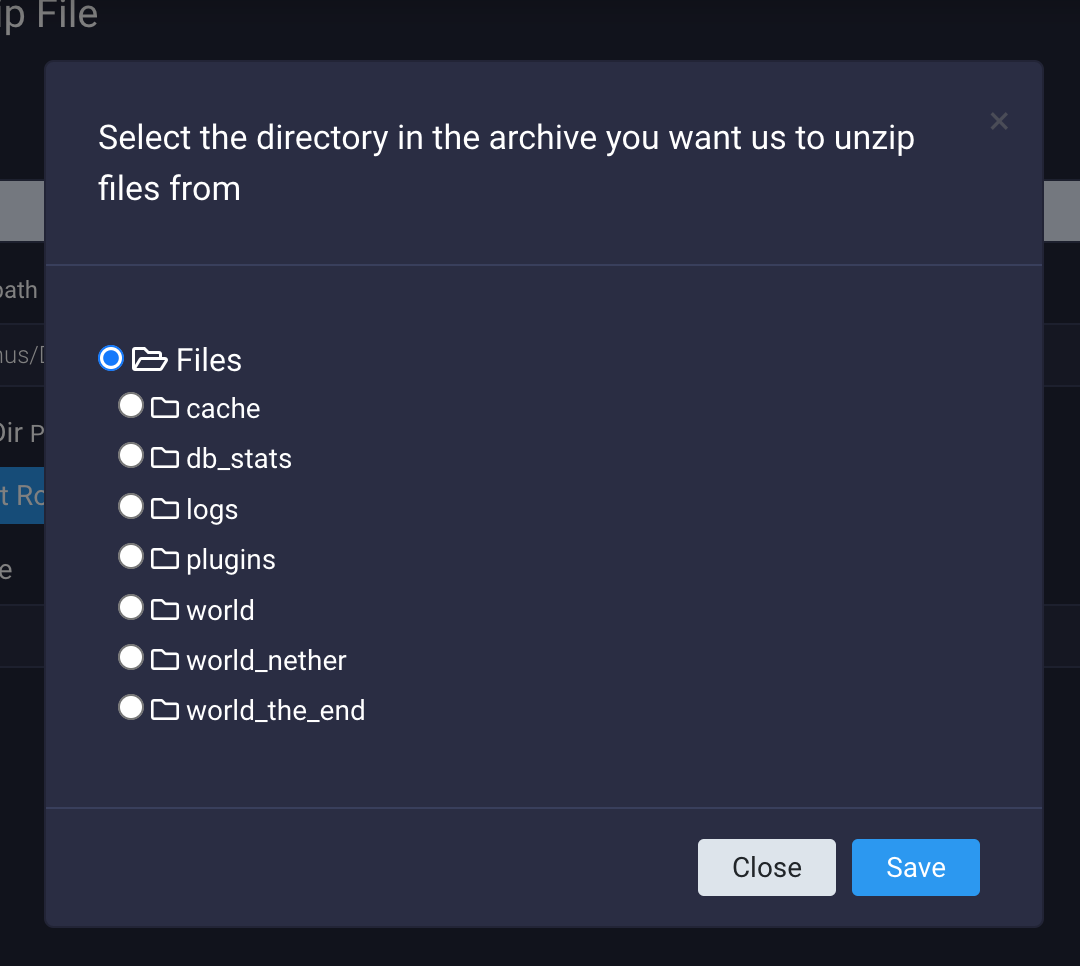Click the world folder label
The image size is (1080, 966).
pos(220,610)
